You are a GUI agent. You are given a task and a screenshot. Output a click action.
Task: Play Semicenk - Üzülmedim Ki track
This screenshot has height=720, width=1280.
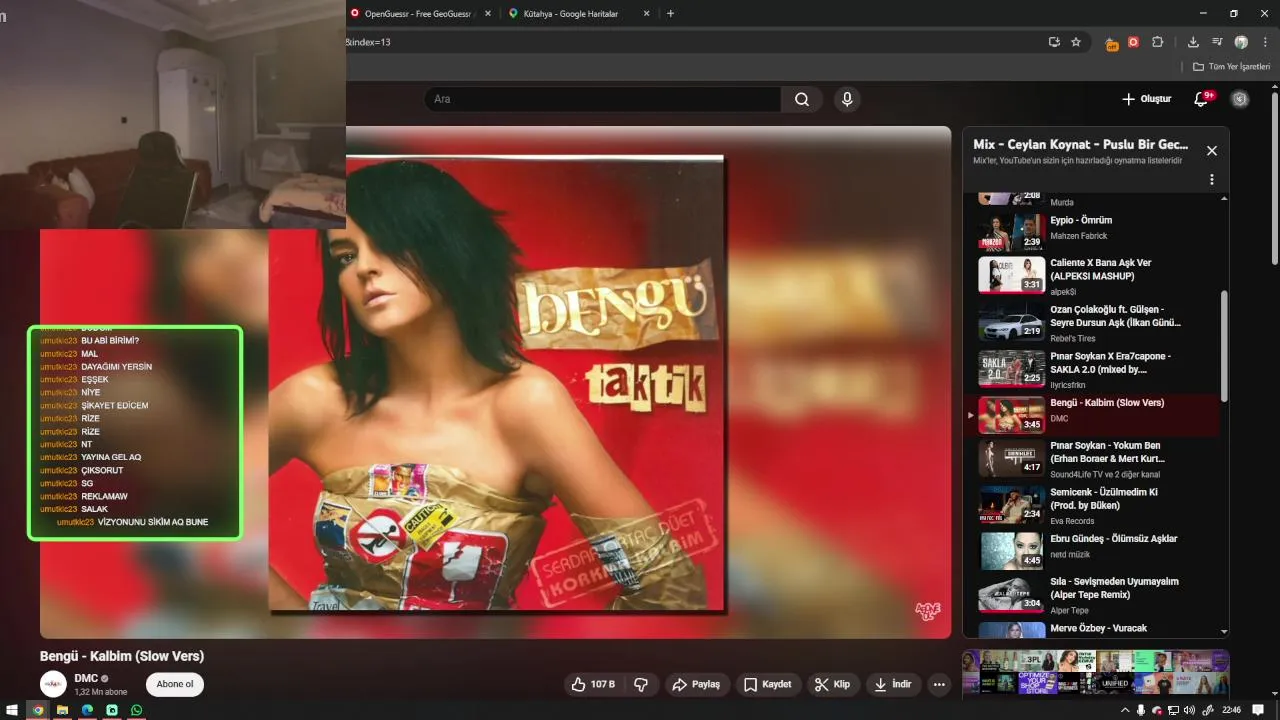(x=1096, y=506)
